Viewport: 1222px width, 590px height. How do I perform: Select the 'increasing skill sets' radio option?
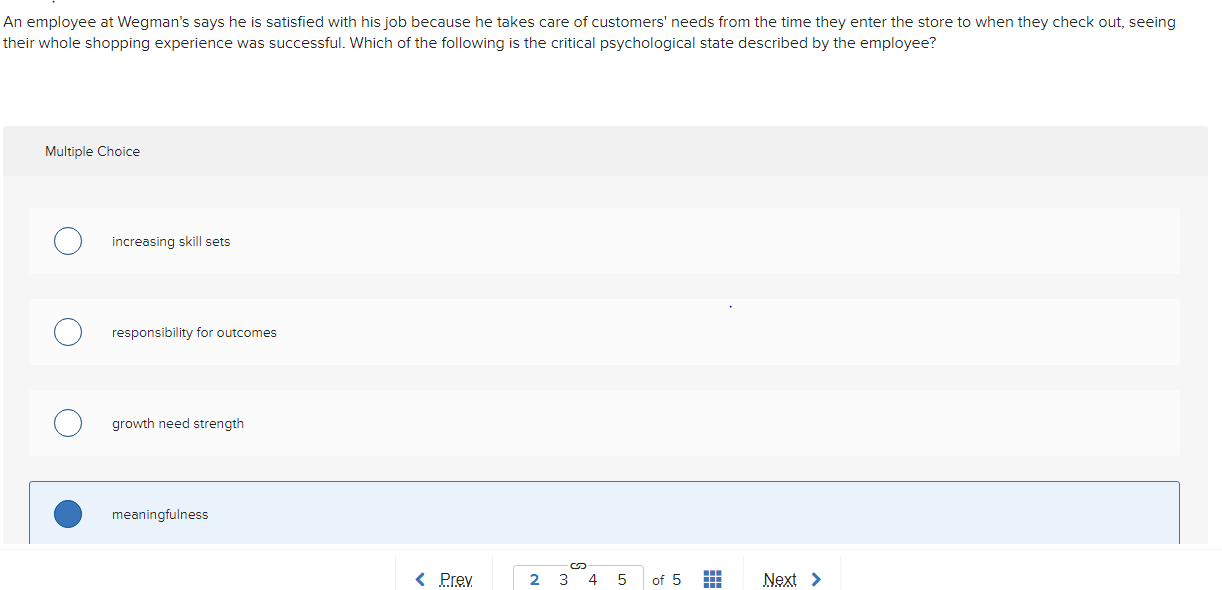tap(68, 241)
